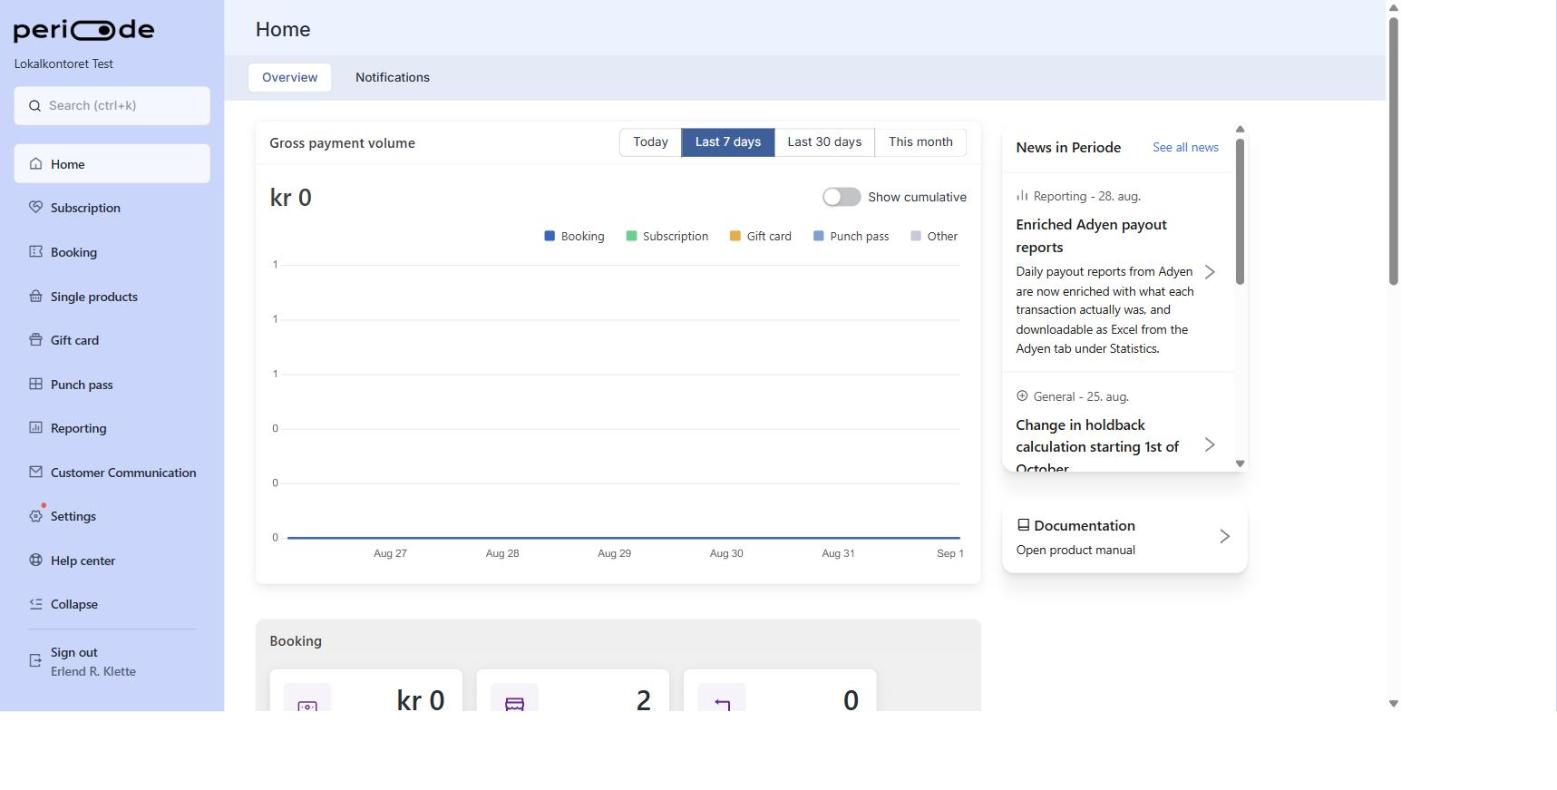Toggle the Gift card legend entry
This screenshot has width=1557, height=790.
[x=760, y=236]
